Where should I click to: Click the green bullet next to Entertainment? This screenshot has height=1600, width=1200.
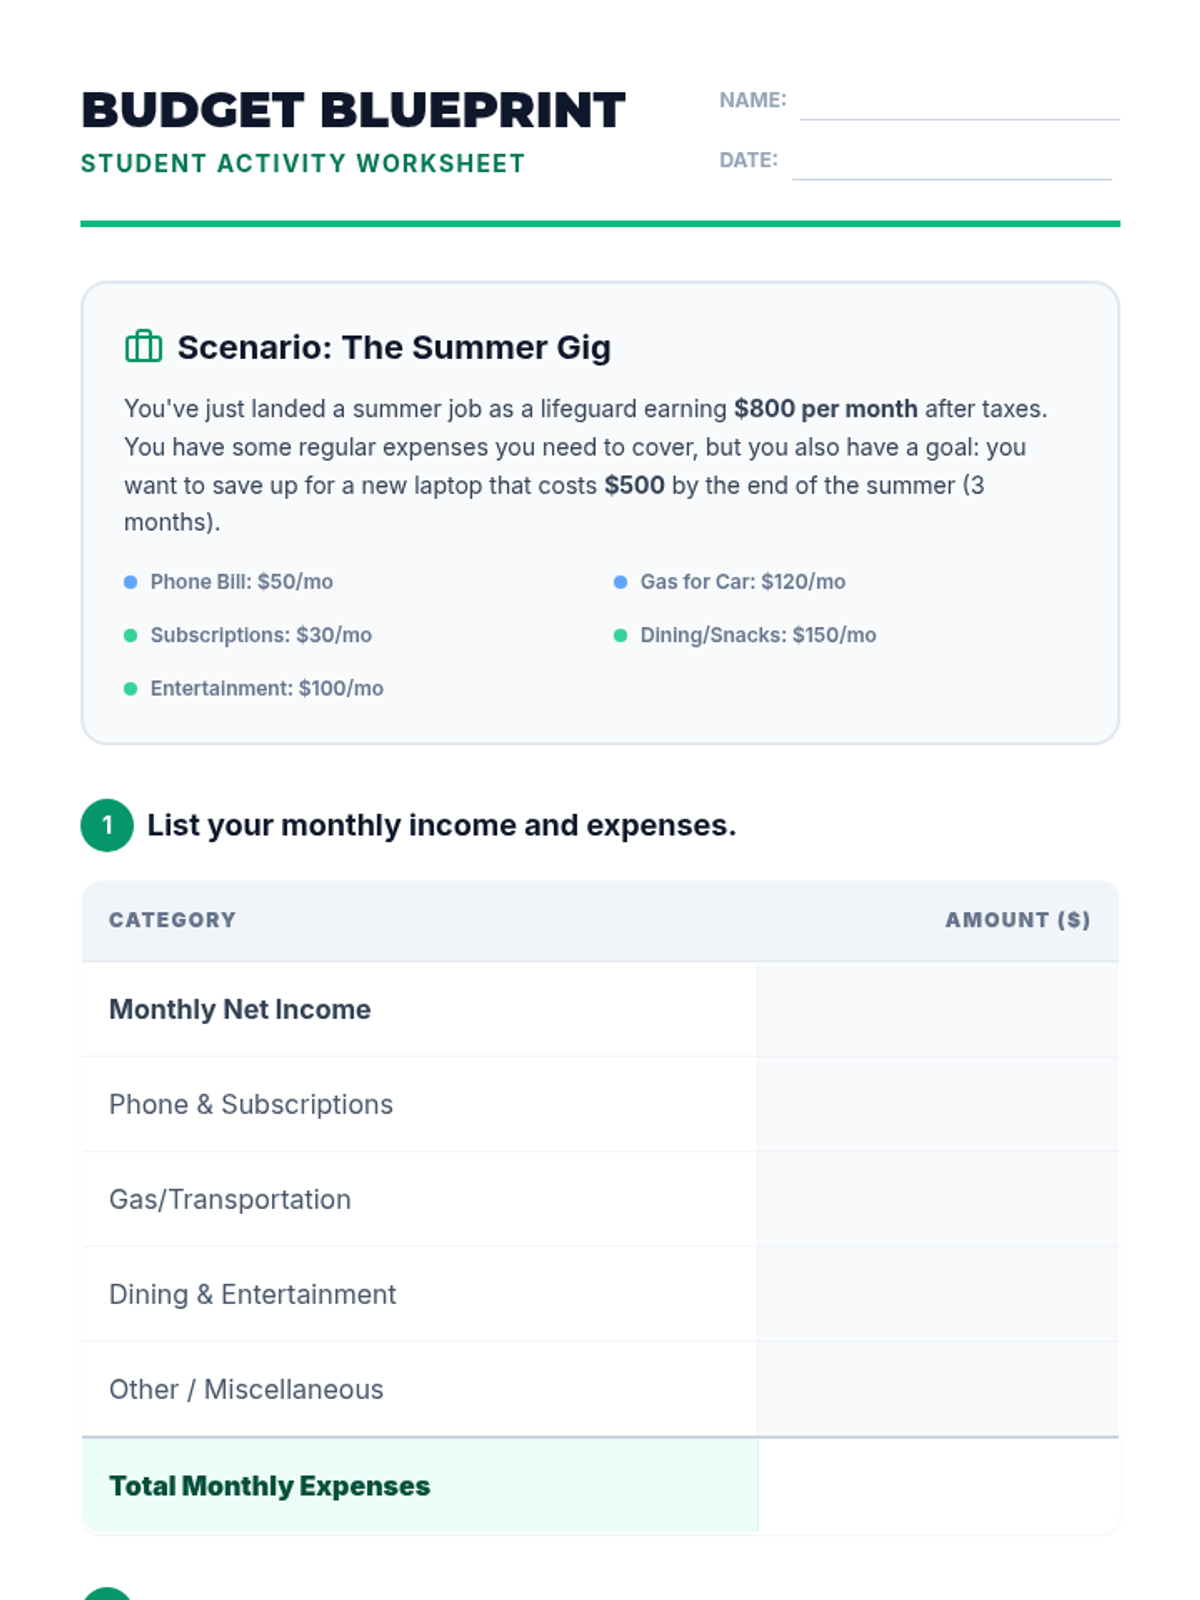(130, 688)
